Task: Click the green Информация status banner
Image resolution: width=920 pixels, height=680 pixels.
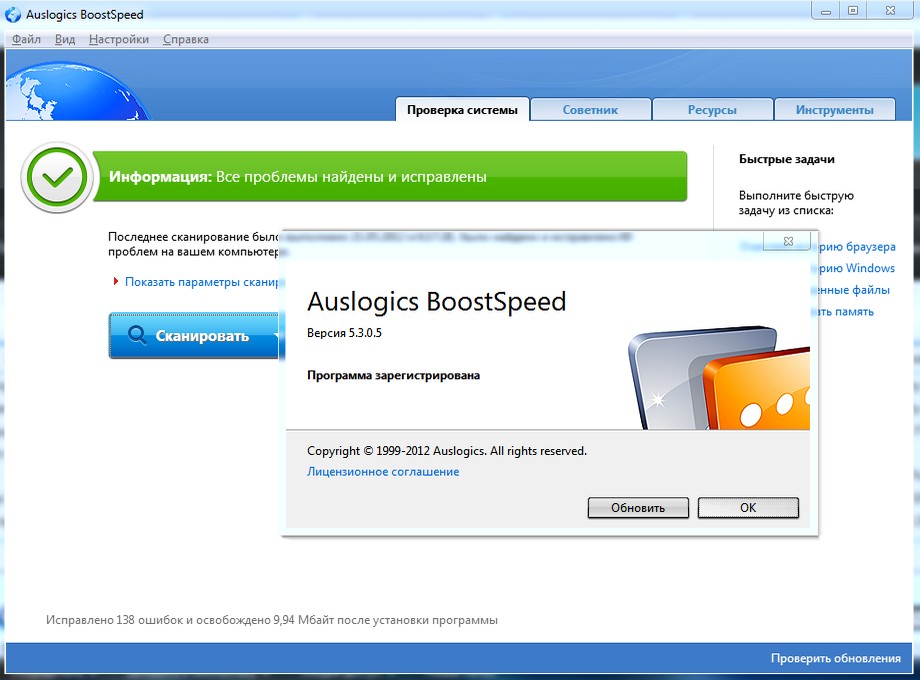Action: [390, 177]
